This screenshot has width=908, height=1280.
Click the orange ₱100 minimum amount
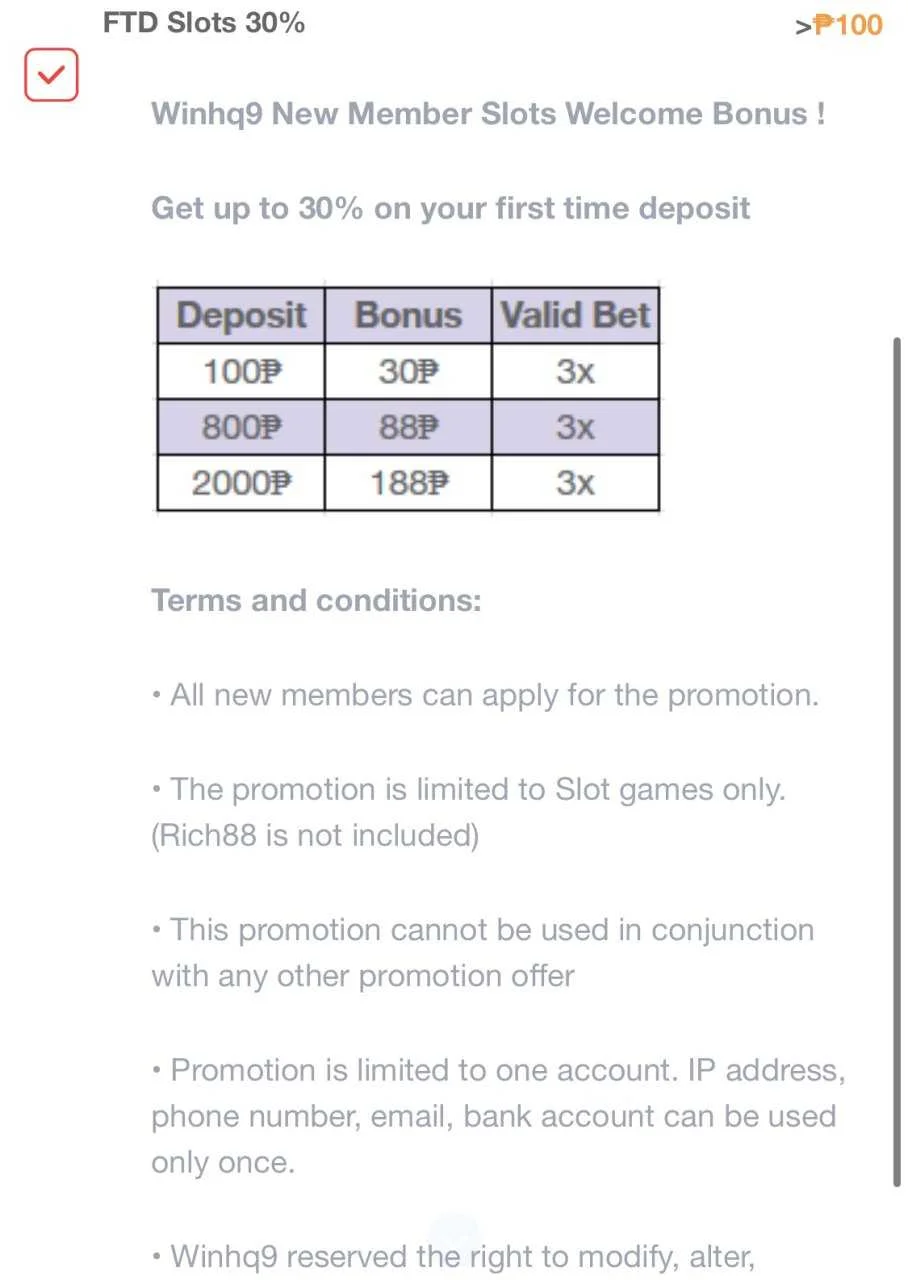848,24
